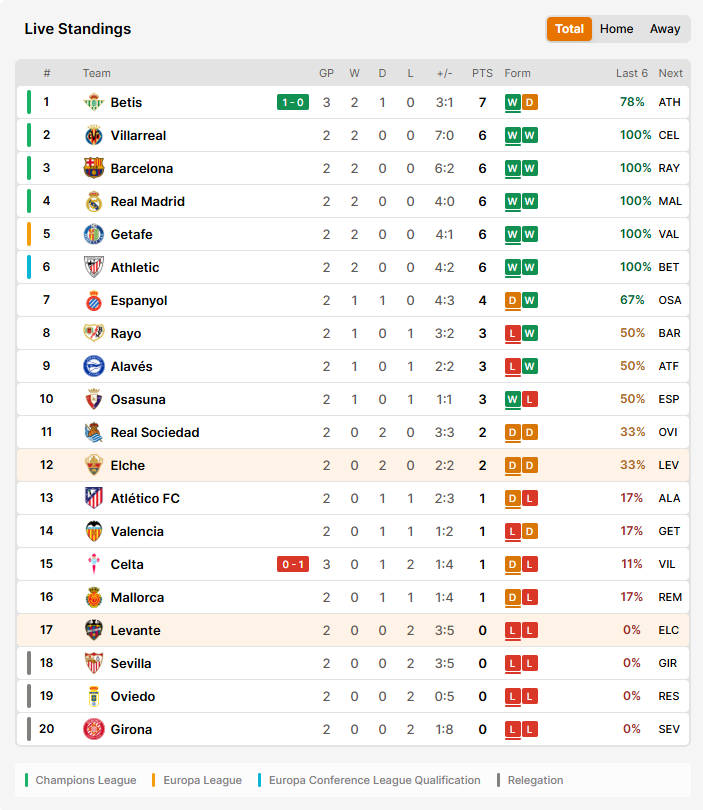Select the Real Madrid crest icon
Viewport: 703px width, 810px height.
click(x=93, y=201)
